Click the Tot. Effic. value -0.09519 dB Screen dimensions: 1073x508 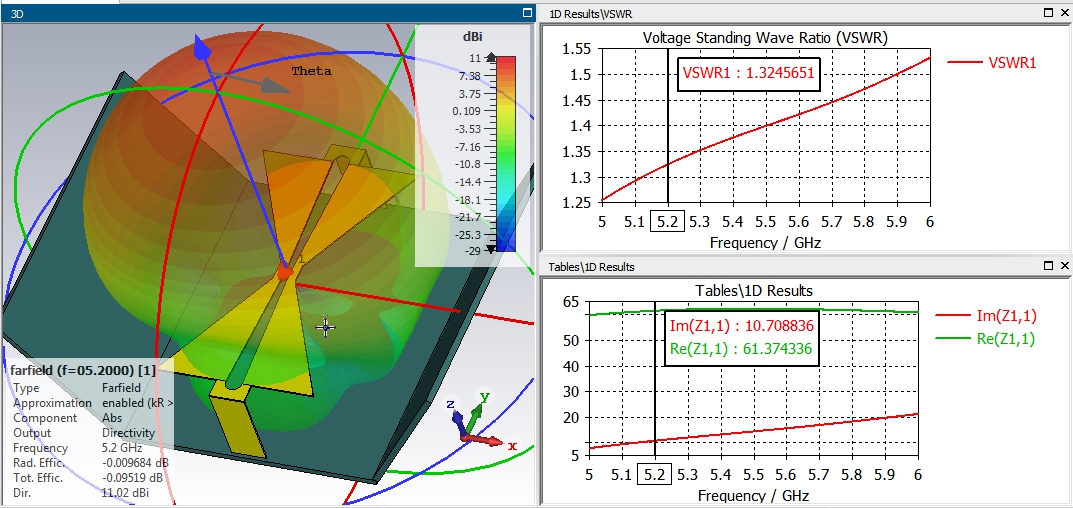[132, 478]
